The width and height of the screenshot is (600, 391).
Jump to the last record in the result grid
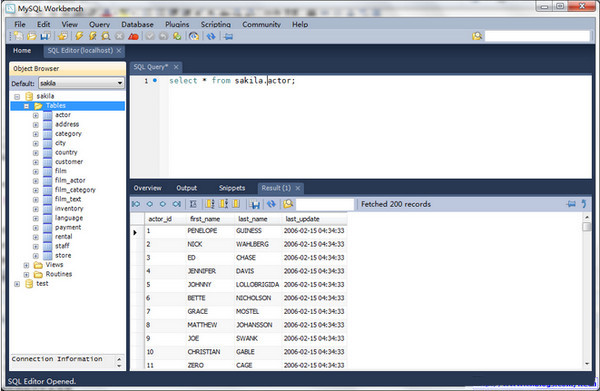pyautogui.click(x=176, y=204)
